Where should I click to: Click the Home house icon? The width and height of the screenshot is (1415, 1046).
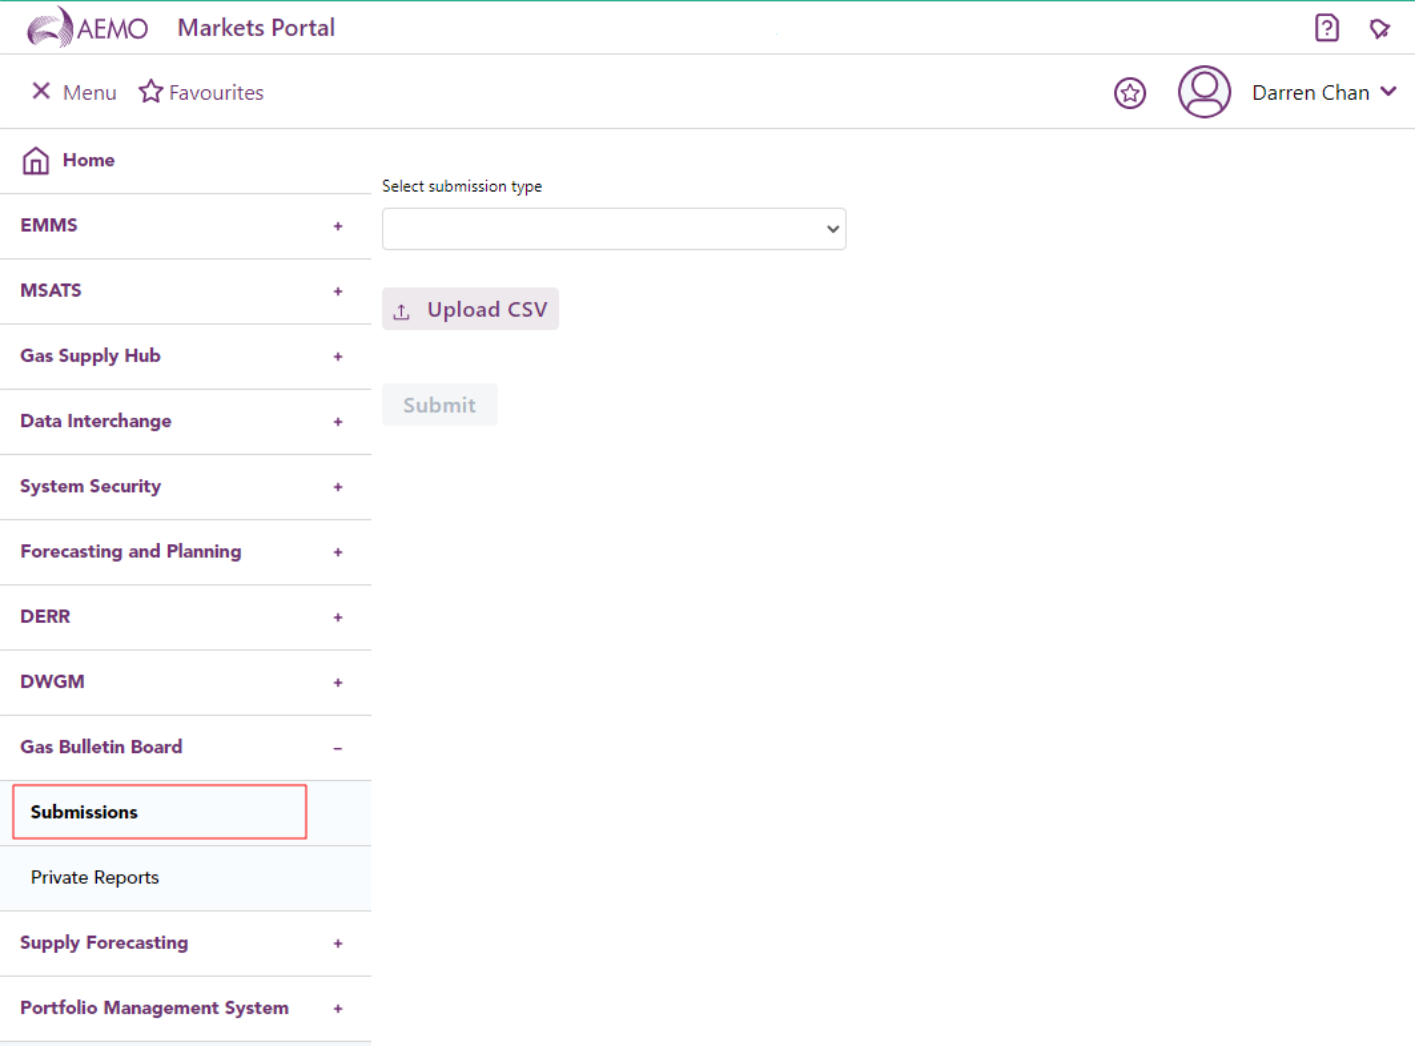click(36, 160)
